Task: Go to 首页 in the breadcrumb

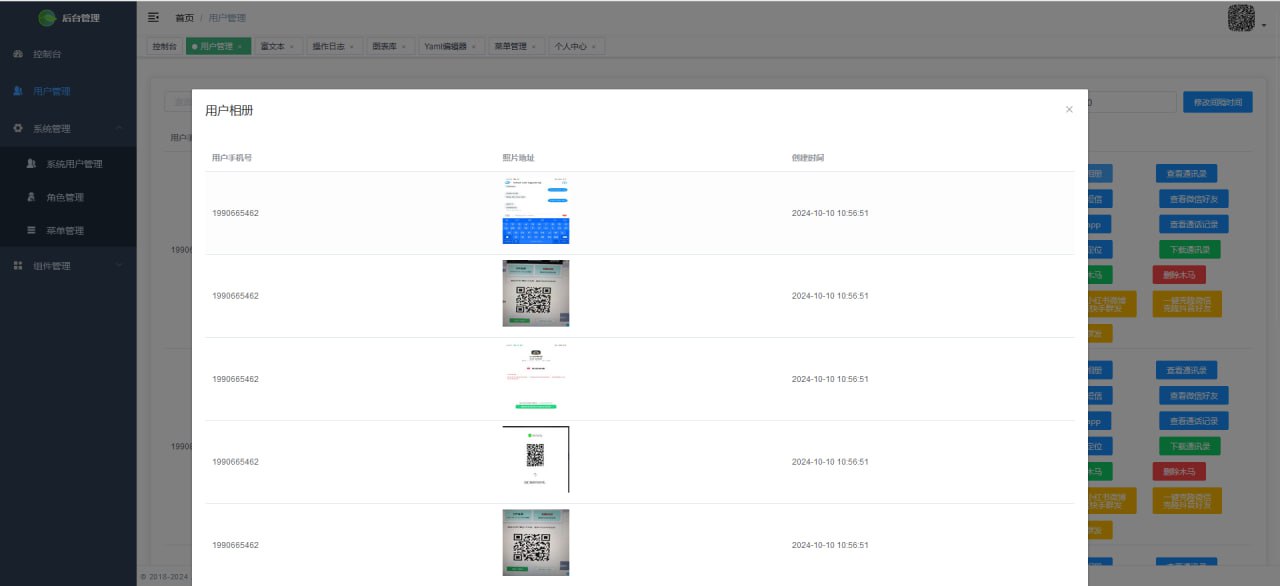Action: coord(185,18)
